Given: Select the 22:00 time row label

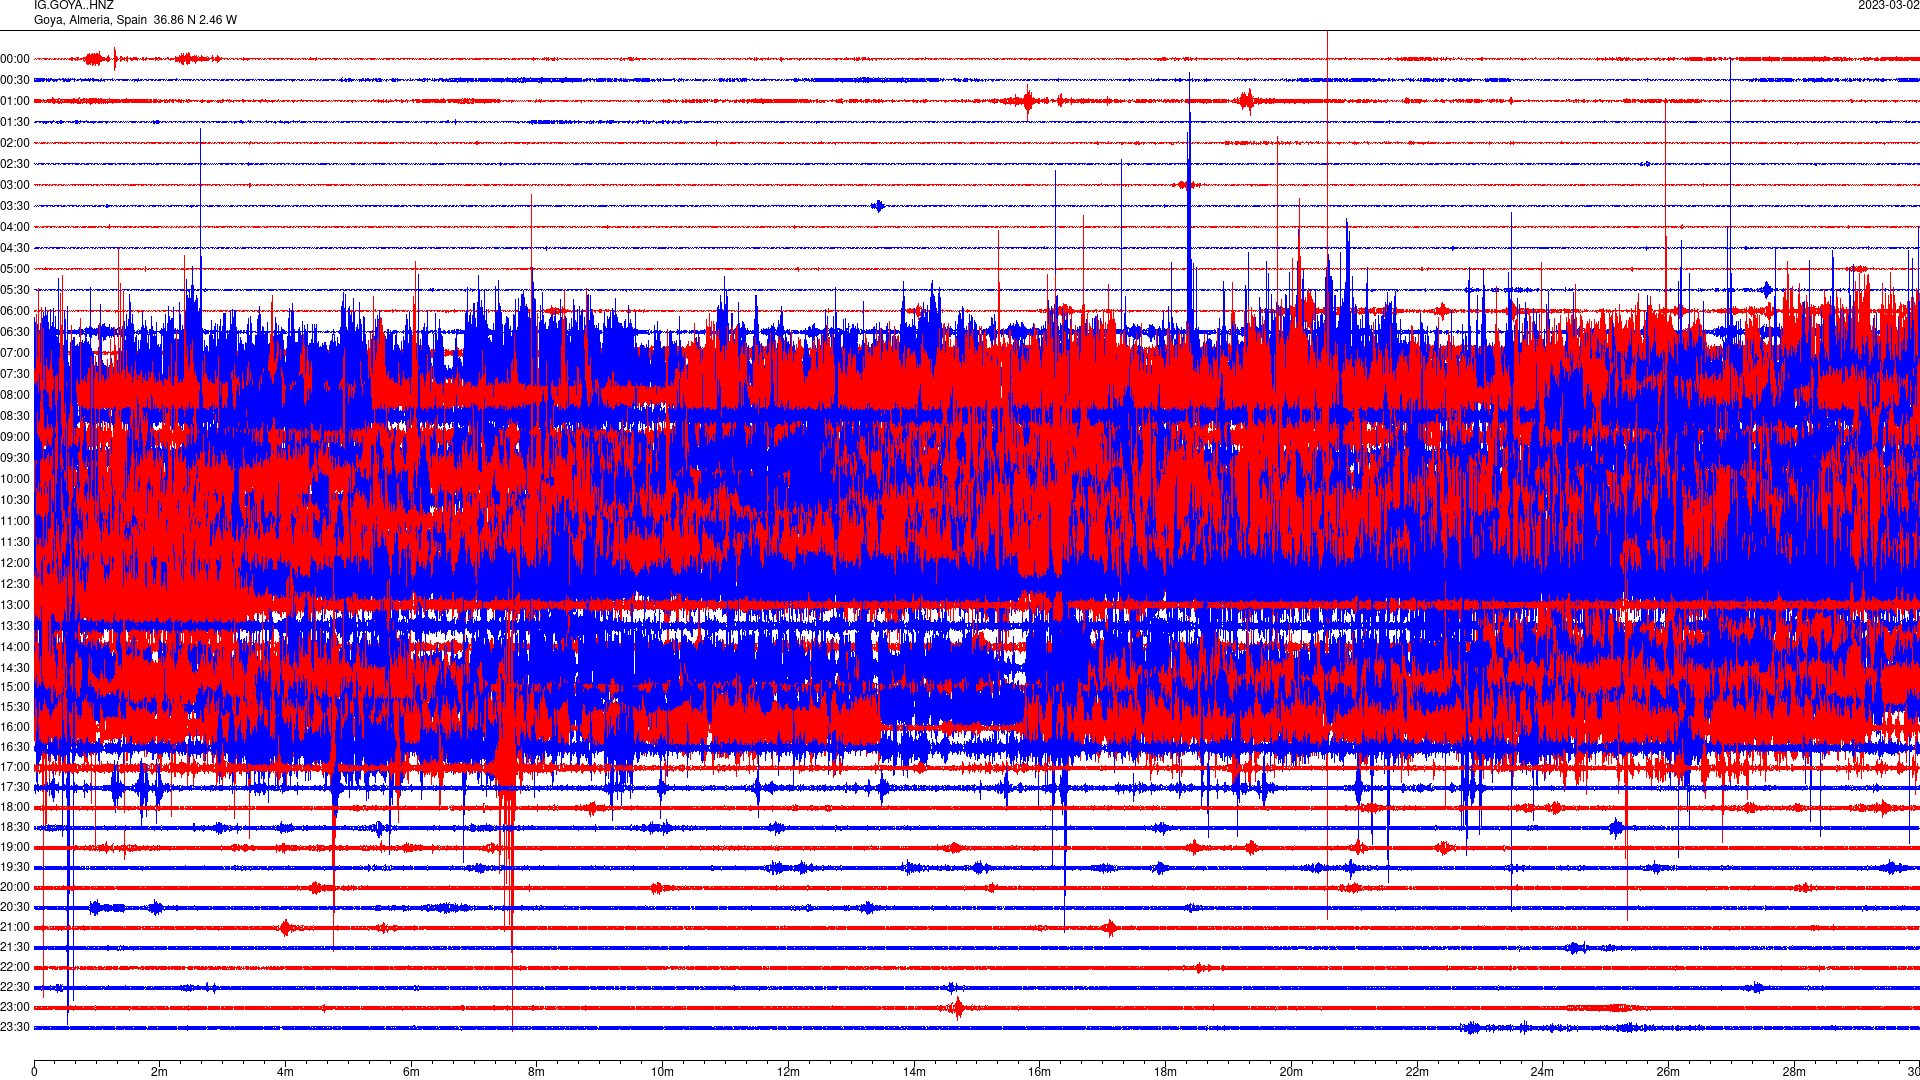Looking at the screenshot, I should 15,967.
